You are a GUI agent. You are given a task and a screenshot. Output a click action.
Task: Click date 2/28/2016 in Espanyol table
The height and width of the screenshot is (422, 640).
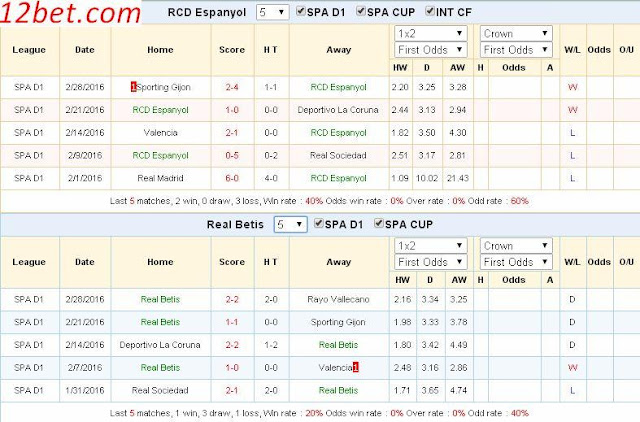coord(84,87)
